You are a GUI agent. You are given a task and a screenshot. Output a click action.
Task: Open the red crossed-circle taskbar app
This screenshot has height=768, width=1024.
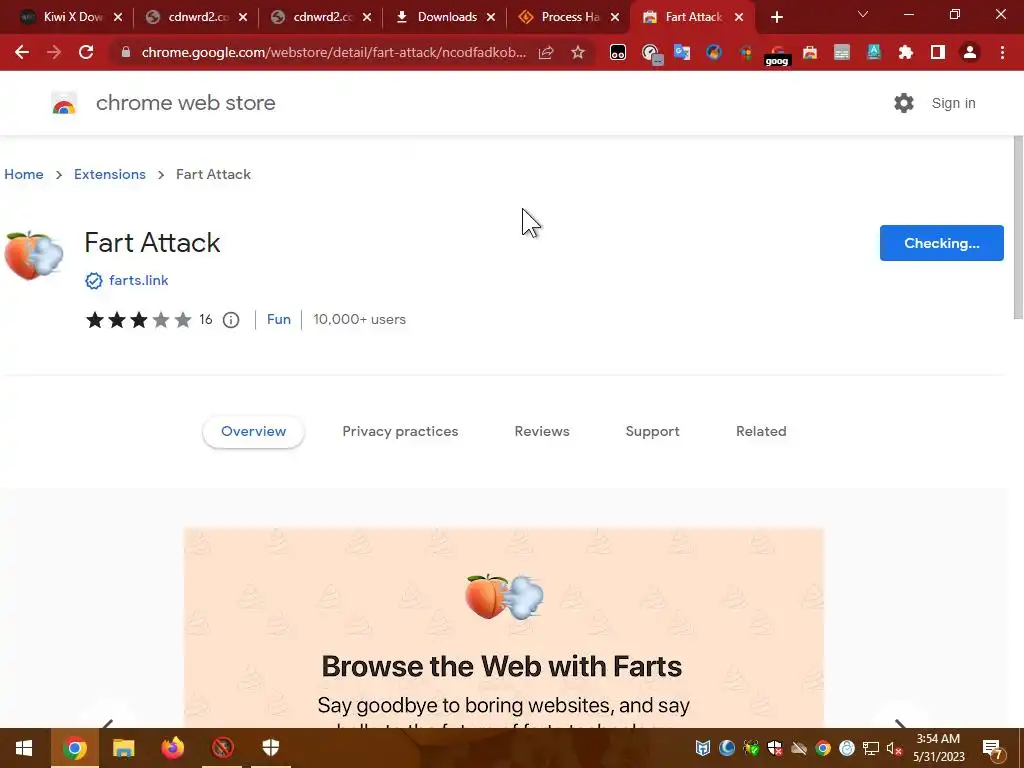pyautogui.click(x=222, y=748)
